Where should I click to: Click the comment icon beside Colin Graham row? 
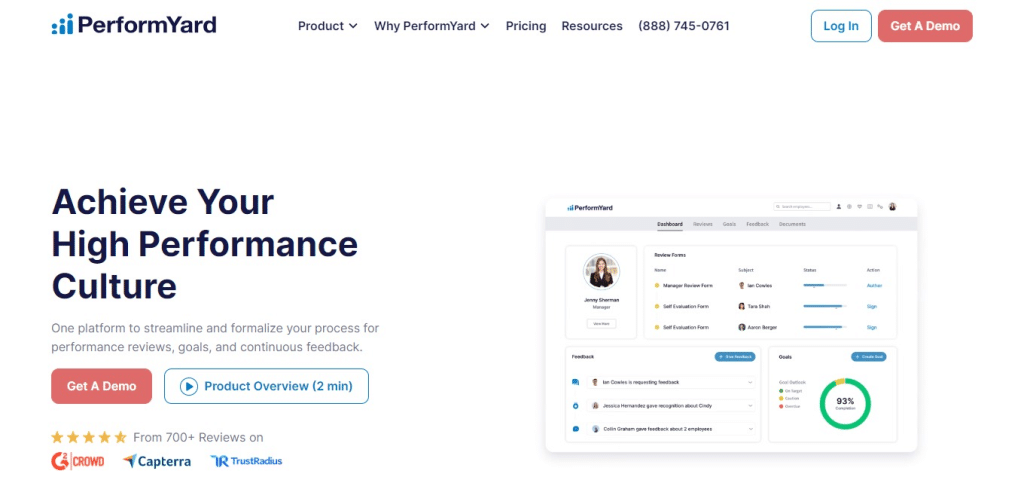tap(575, 429)
